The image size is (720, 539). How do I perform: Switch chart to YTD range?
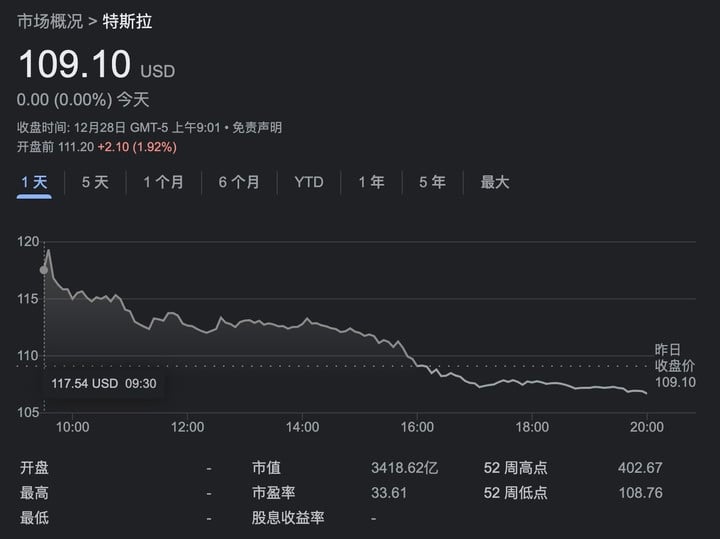309,182
